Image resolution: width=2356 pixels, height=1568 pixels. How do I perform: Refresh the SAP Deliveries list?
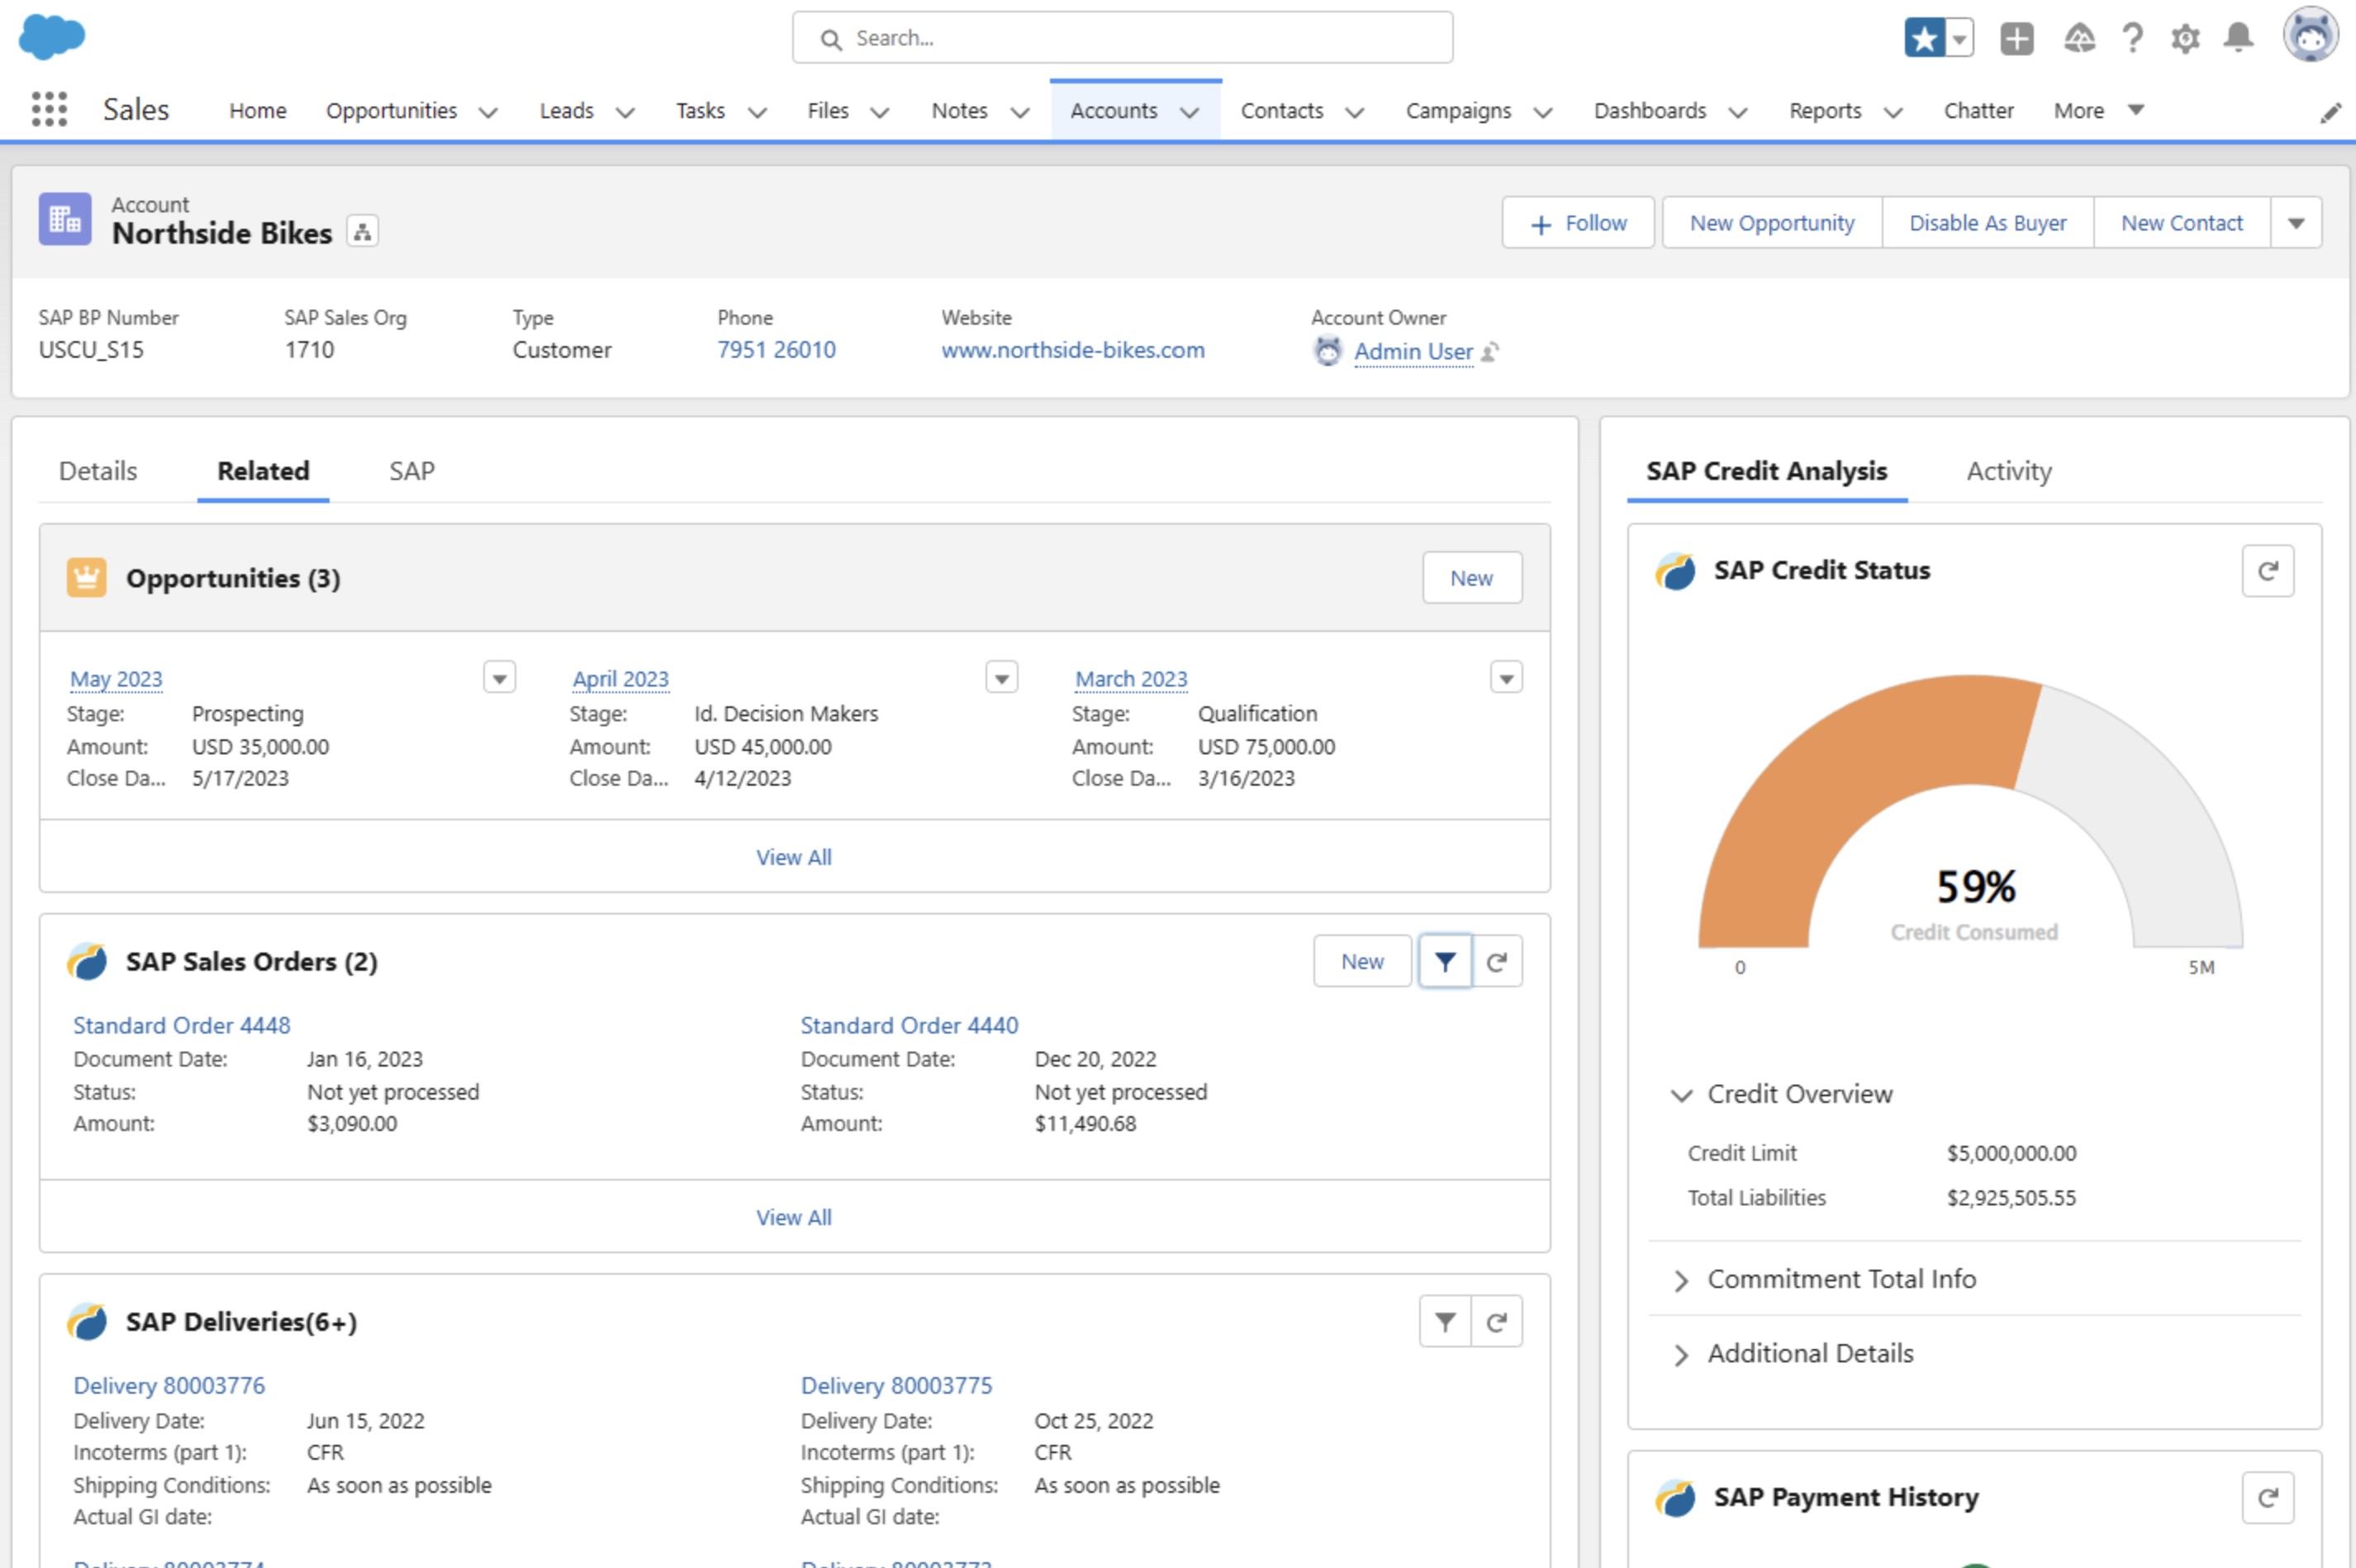pyautogui.click(x=1496, y=1322)
